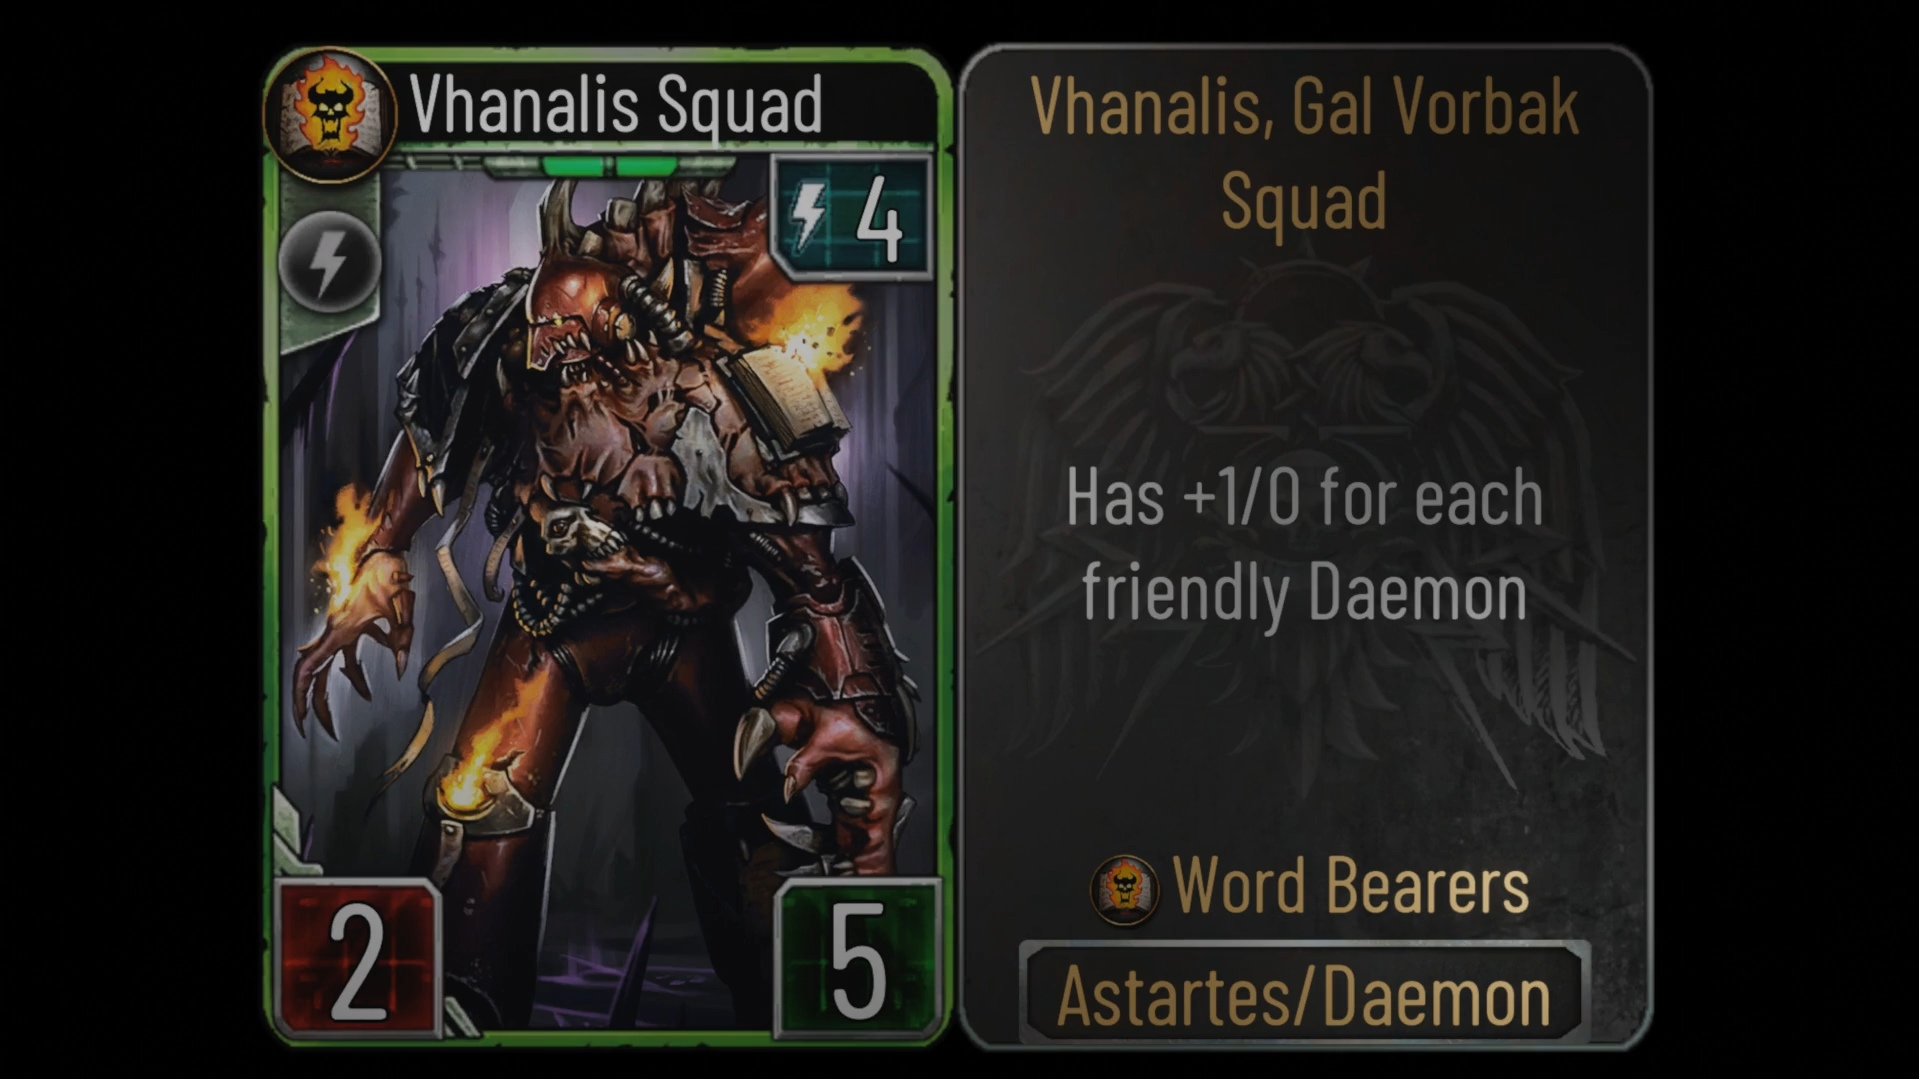
Task: Click the Astartes/Daemon type label
Action: click(1304, 995)
